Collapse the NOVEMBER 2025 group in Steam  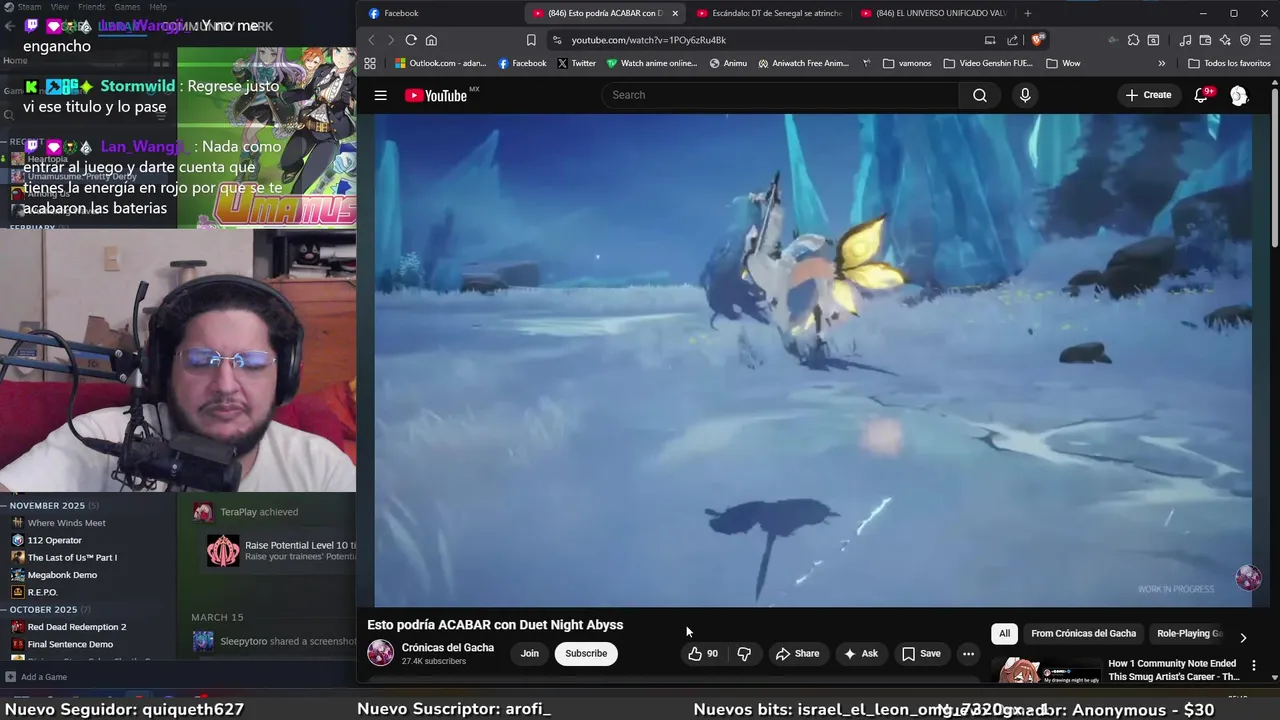[5, 506]
